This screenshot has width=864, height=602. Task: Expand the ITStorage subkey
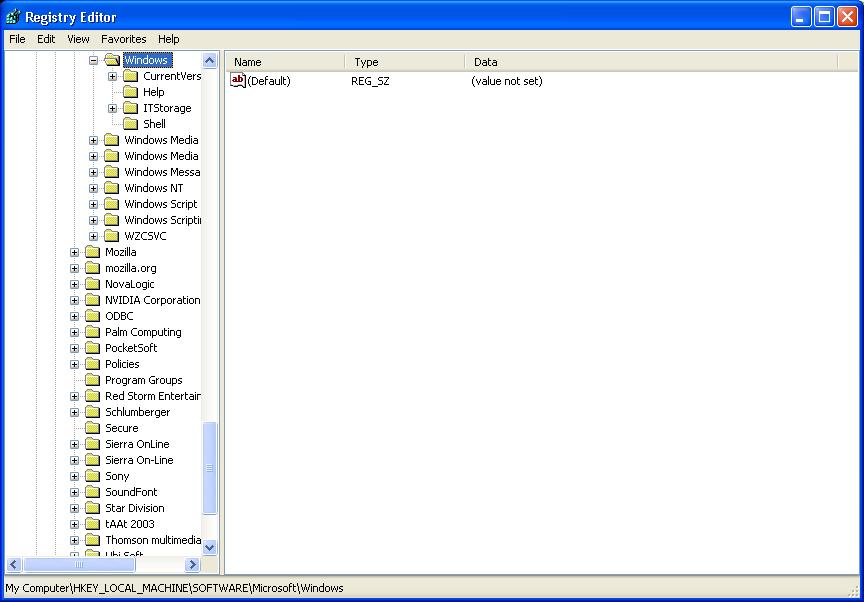tap(112, 108)
